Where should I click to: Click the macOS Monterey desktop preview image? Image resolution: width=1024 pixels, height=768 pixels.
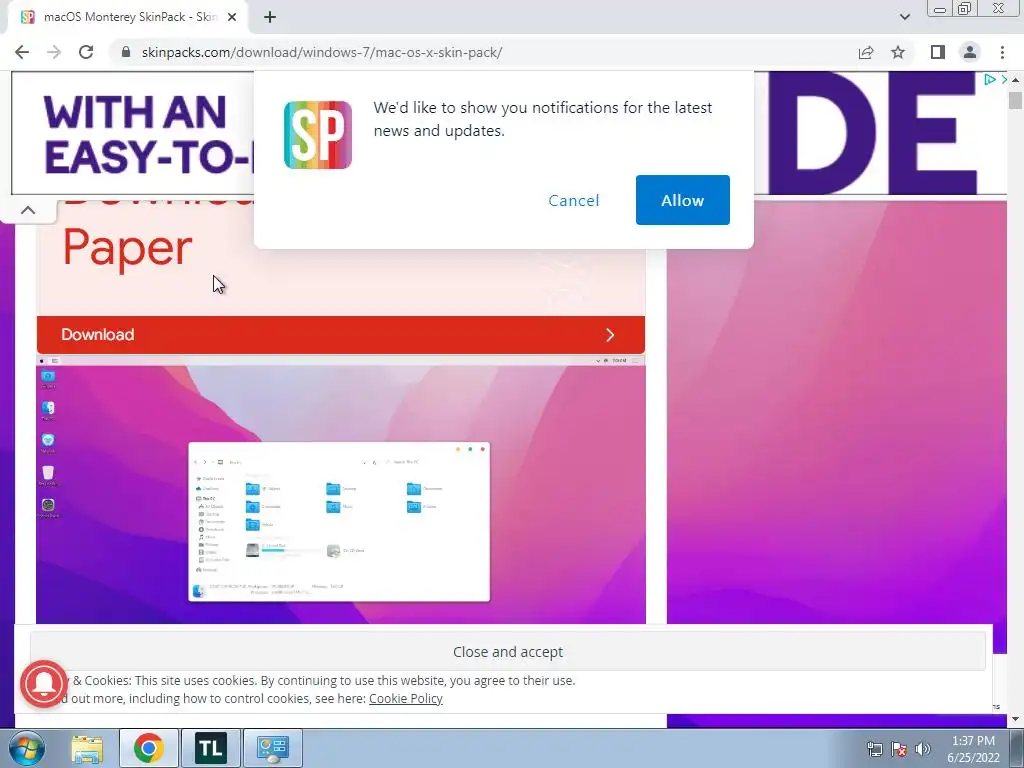340,490
